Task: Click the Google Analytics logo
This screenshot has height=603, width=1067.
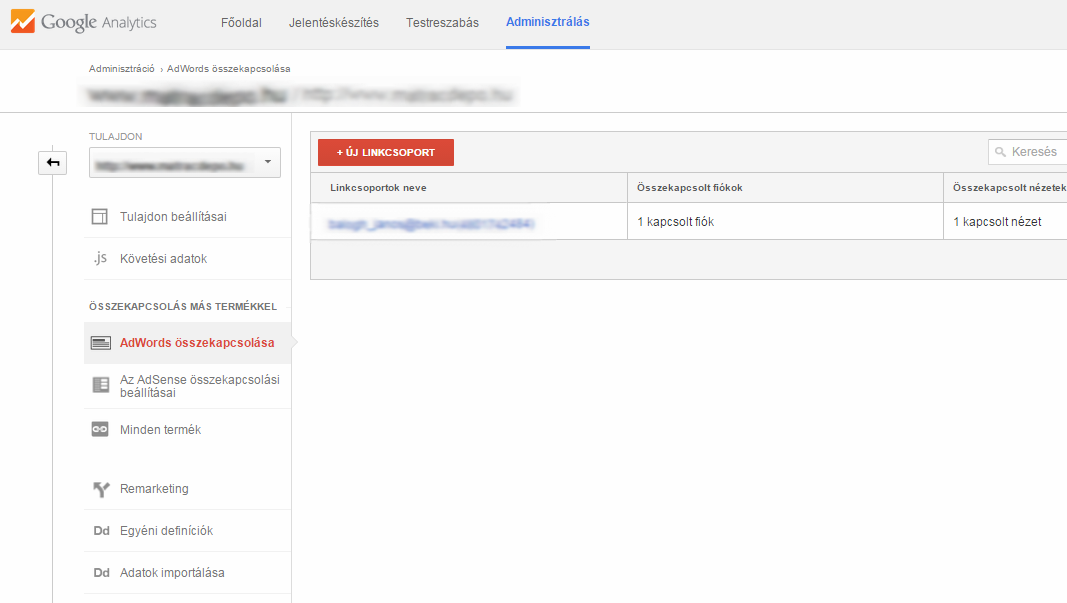Action: pyautogui.click(x=83, y=22)
